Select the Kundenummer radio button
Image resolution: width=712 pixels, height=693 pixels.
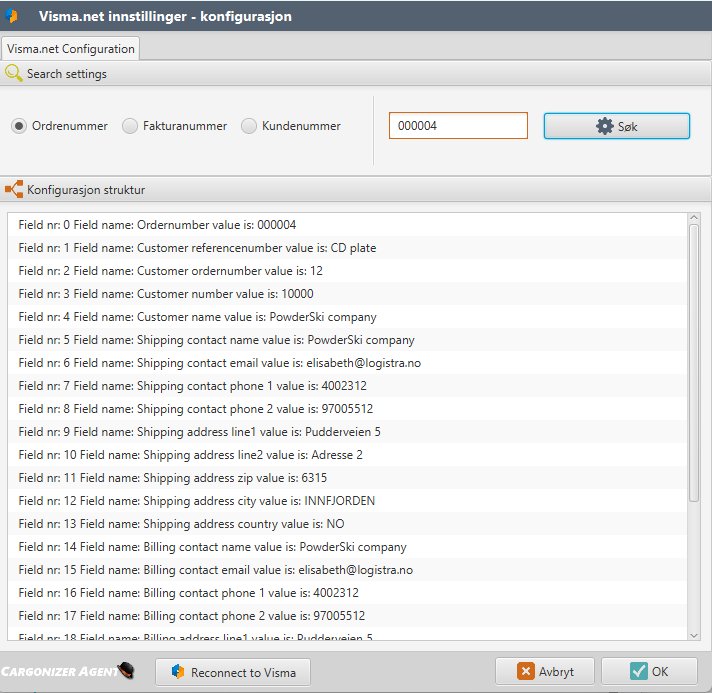(249, 126)
